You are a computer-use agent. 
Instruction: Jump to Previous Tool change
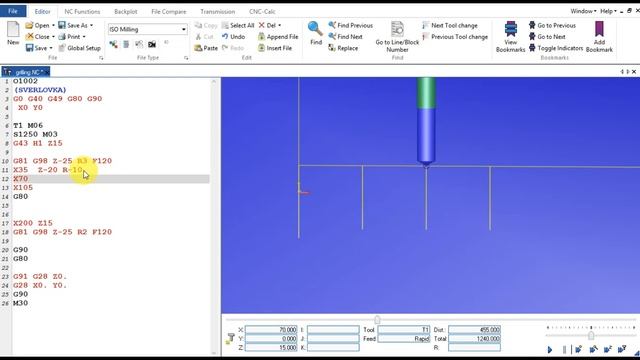(455, 37)
